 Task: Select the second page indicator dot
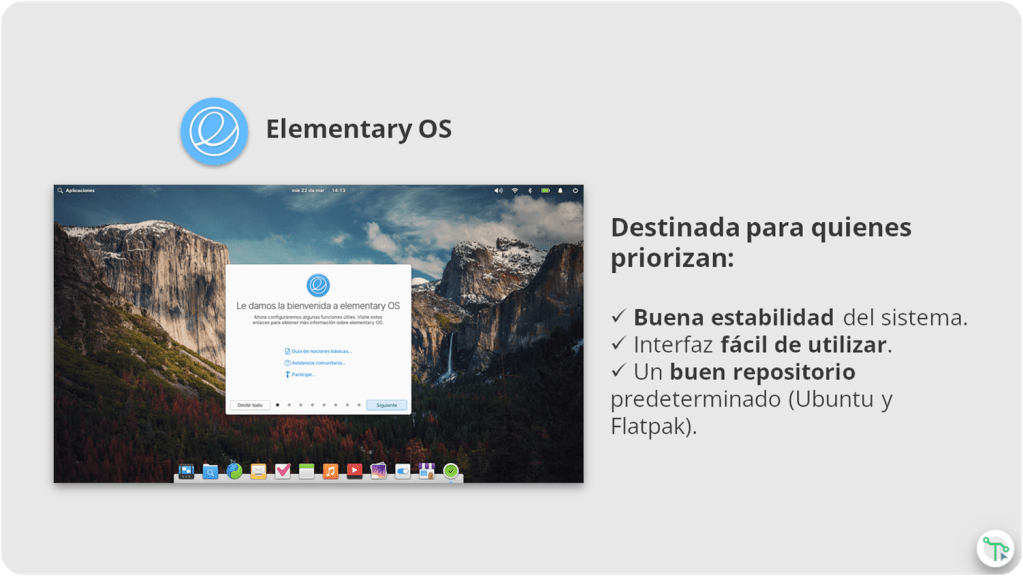pyautogui.click(x=289, y=405)
